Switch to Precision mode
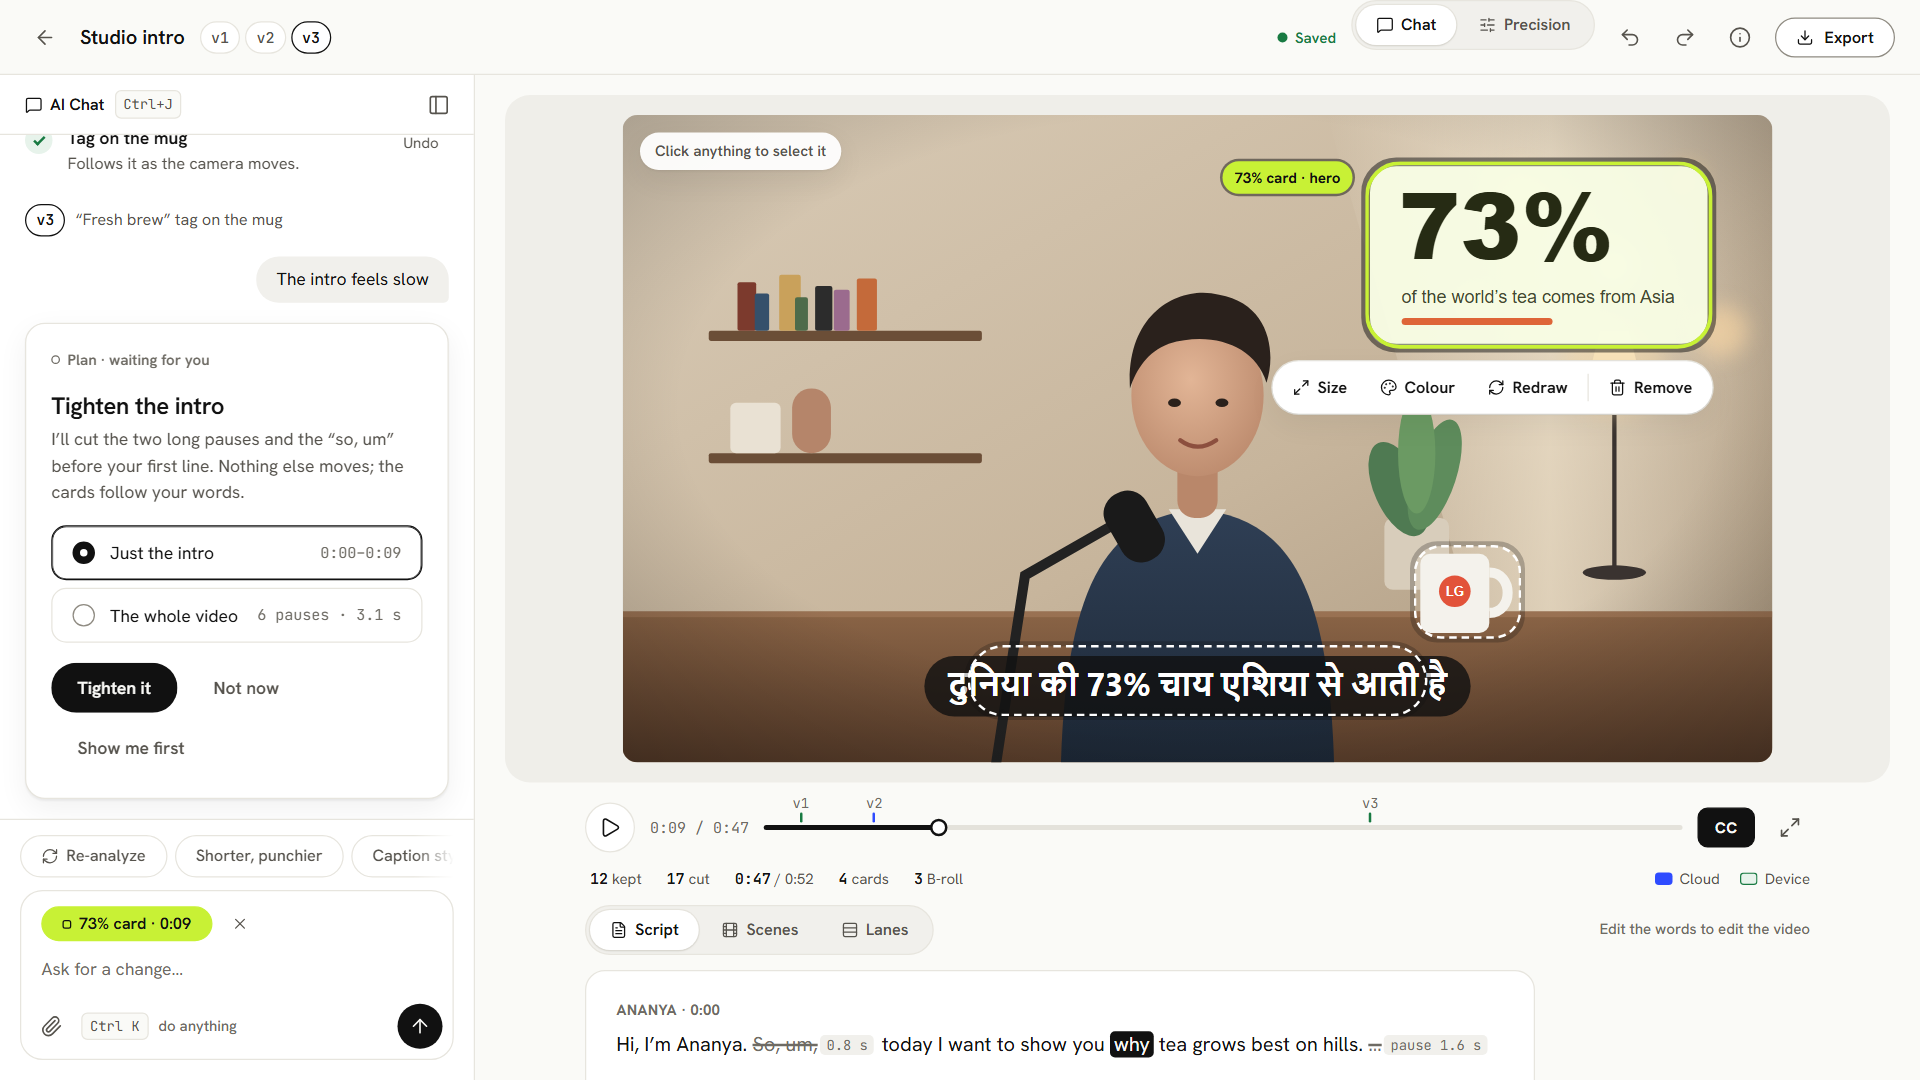Image resolution: width=1920 pixels, height=1080 pixels. point(1525,25)
